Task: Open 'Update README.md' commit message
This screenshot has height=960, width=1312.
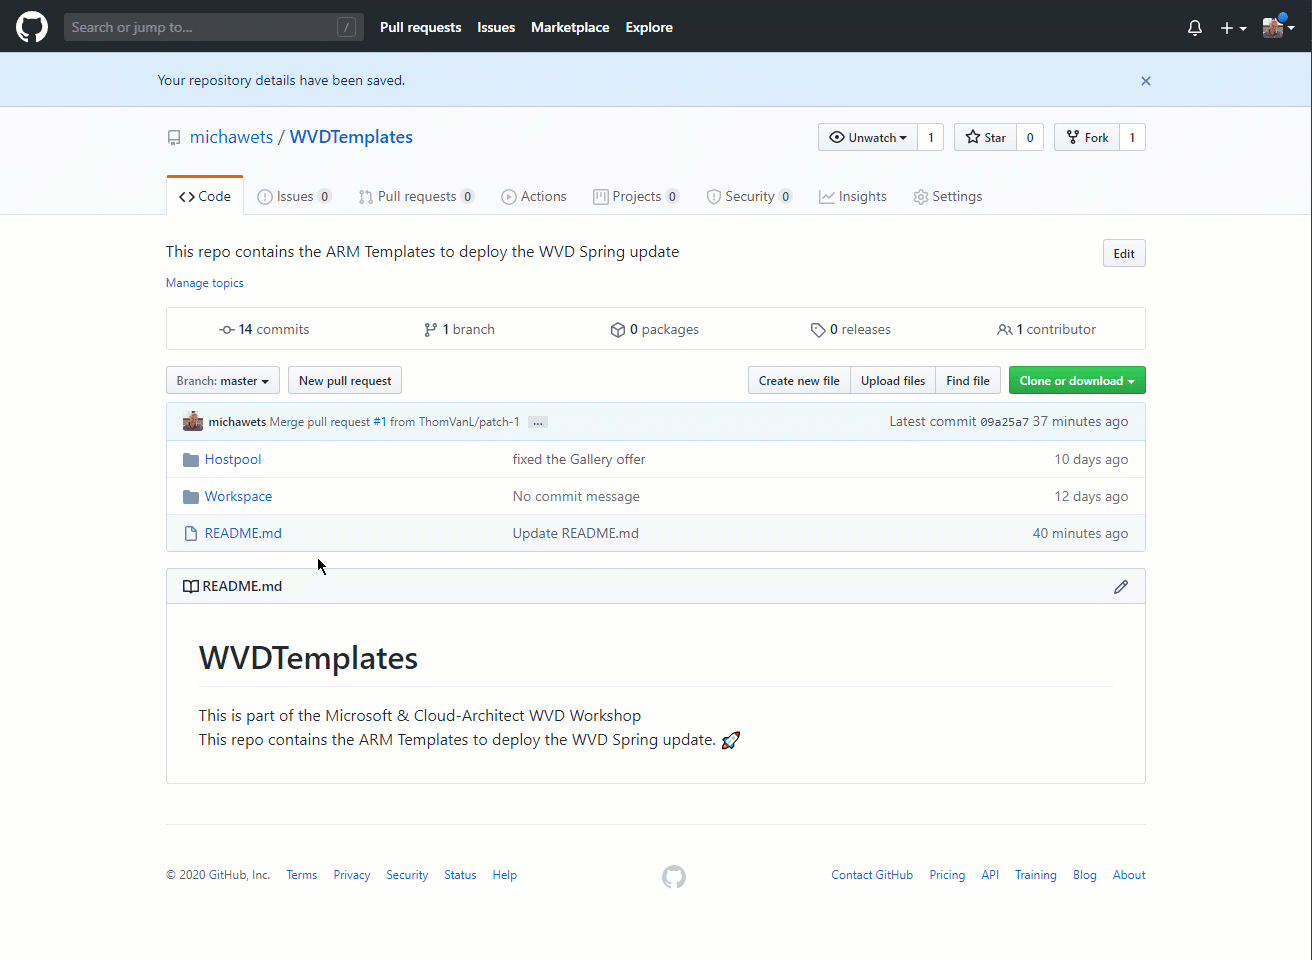Action: [576, 534]
